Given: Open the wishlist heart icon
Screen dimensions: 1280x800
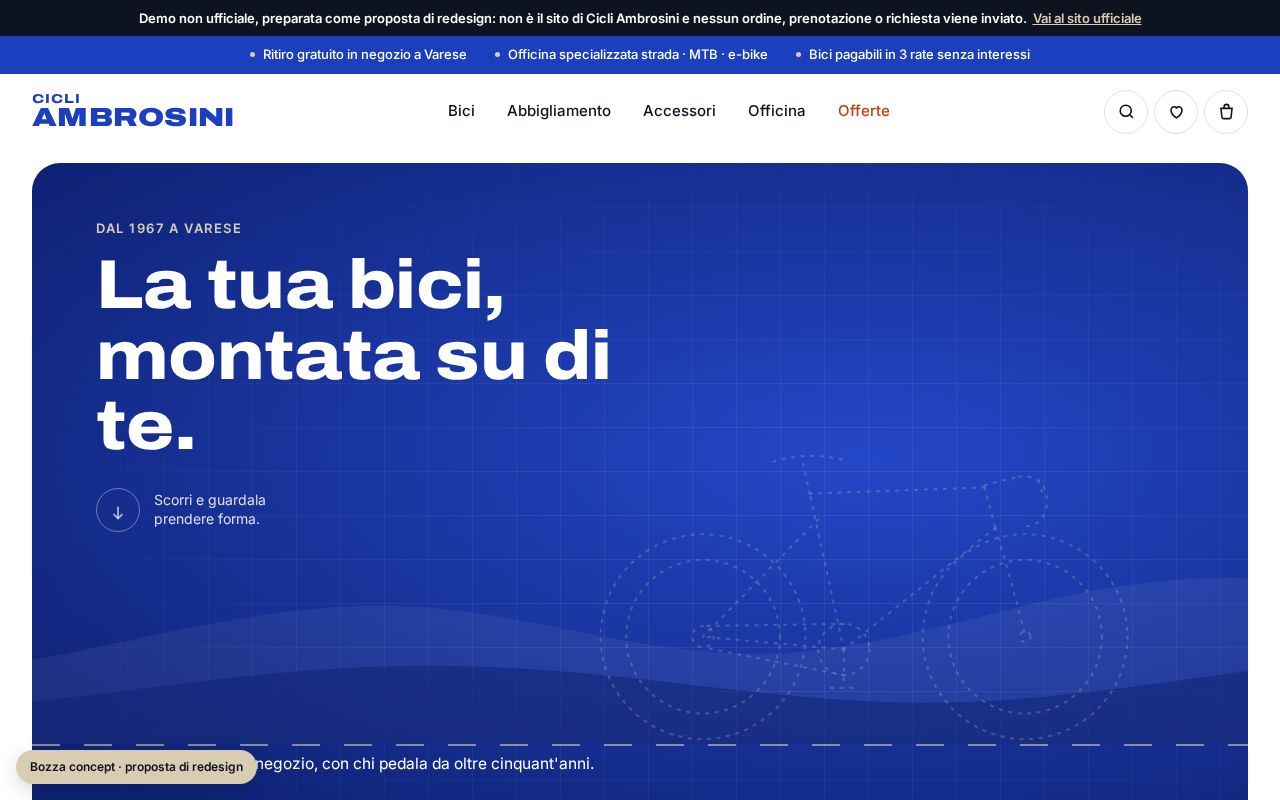Looking at the screenshot, I should [x=1176, y=112].
